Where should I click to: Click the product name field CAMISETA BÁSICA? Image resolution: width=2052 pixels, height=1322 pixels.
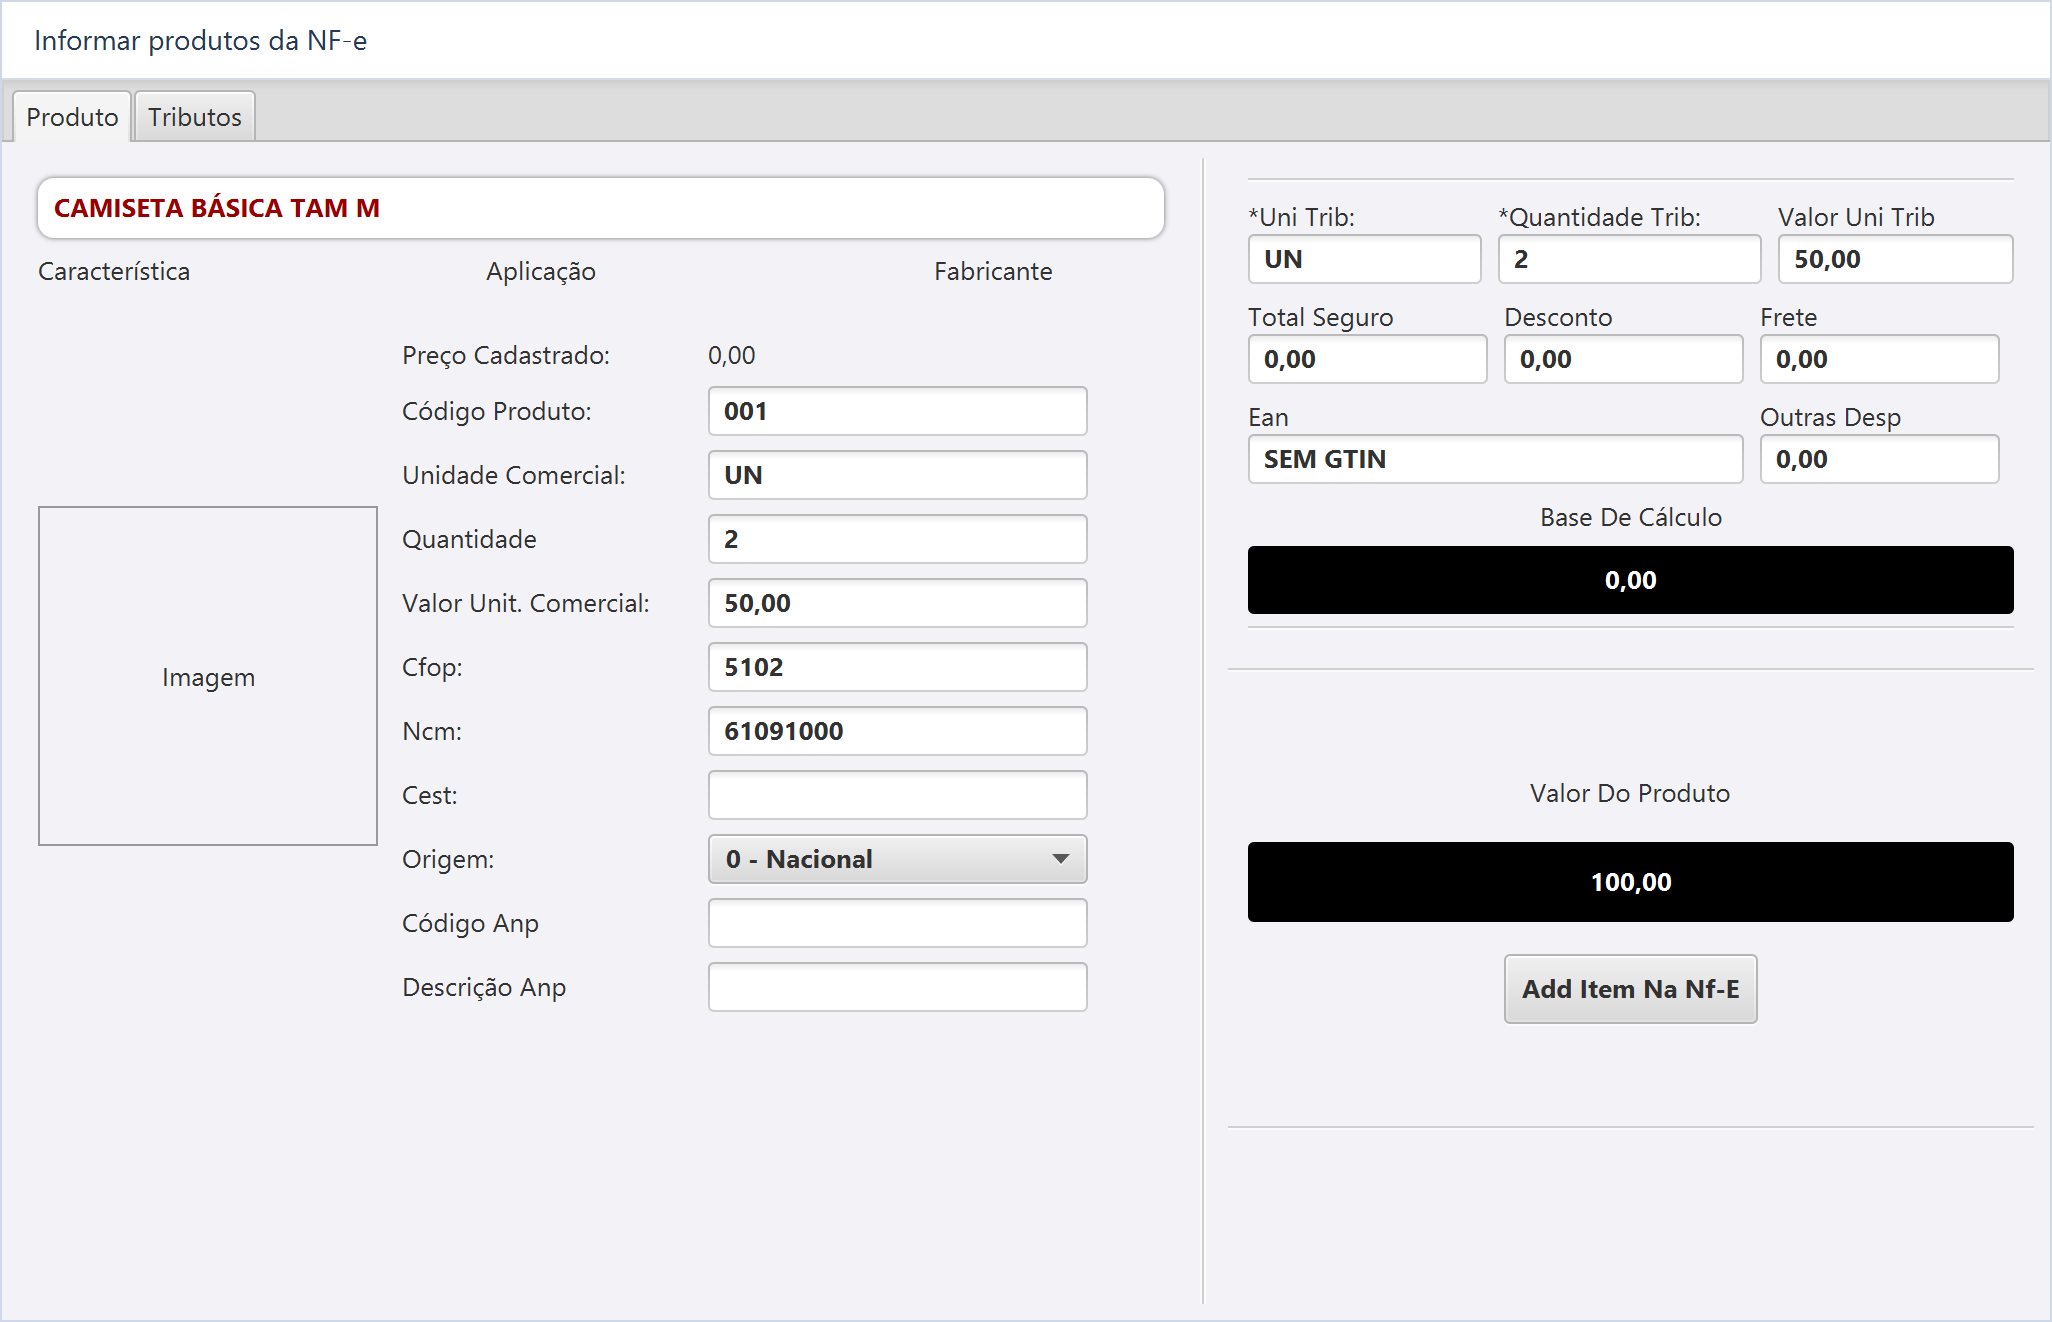pyautogui.click(x=600, y=208)
